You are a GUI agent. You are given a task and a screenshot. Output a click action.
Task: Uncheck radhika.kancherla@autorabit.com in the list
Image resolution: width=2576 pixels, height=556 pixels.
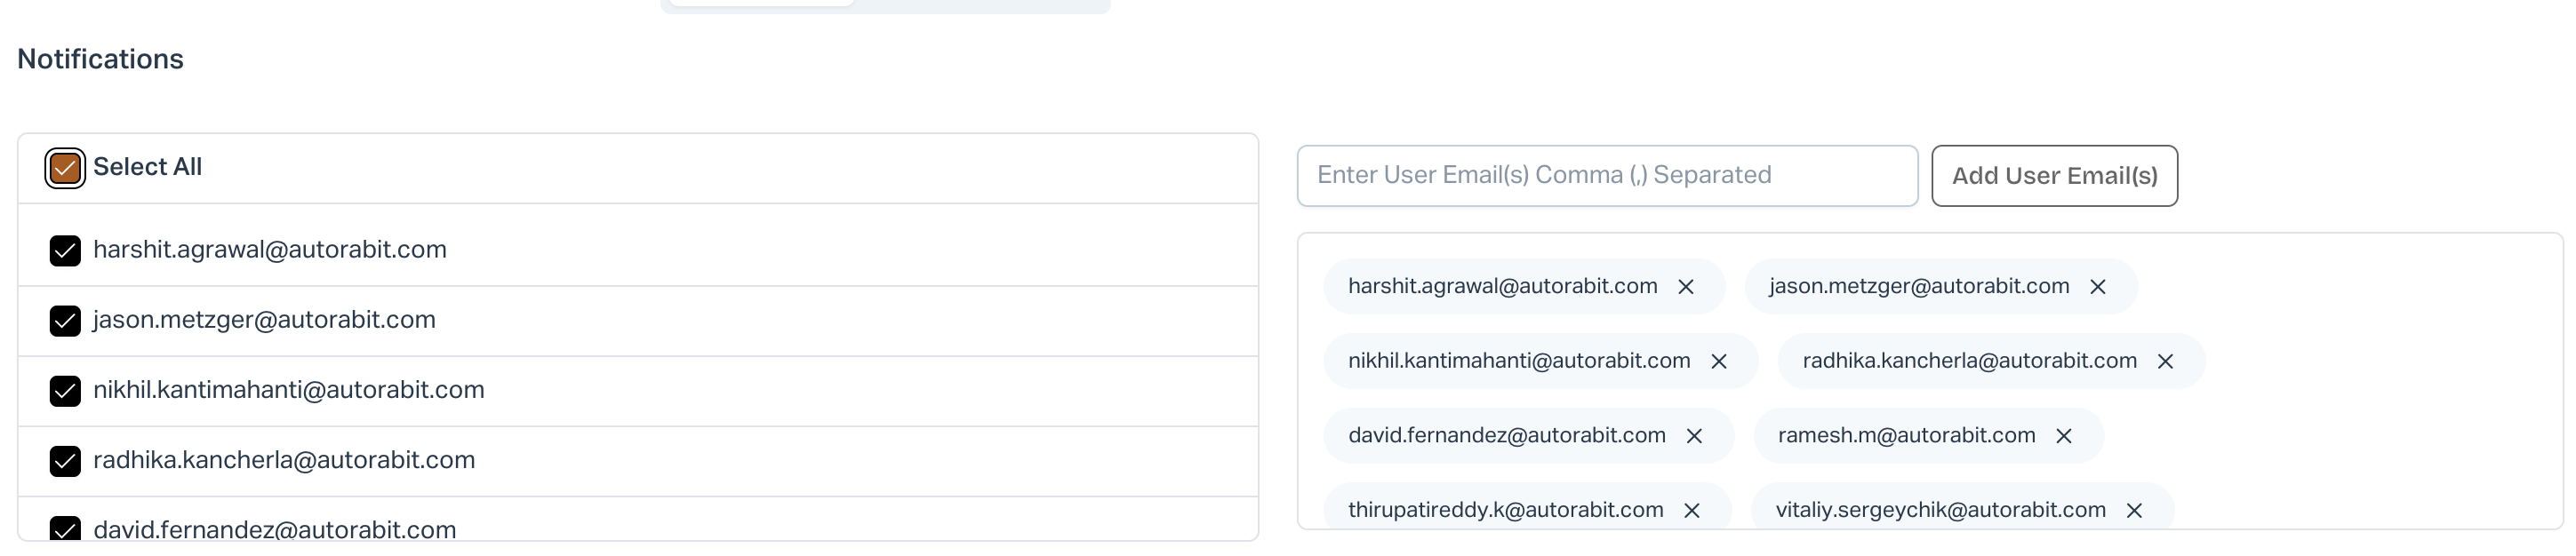tap(65, 461)
